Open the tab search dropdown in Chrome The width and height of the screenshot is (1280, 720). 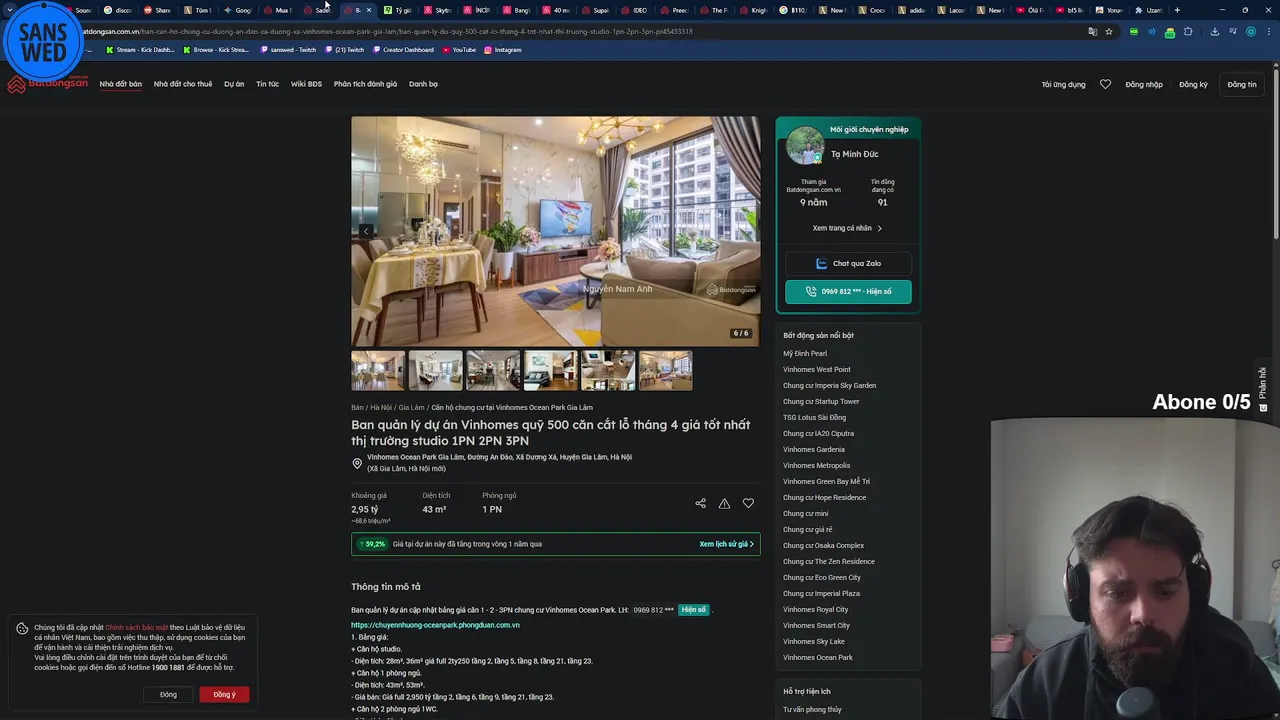pos(9,10)
